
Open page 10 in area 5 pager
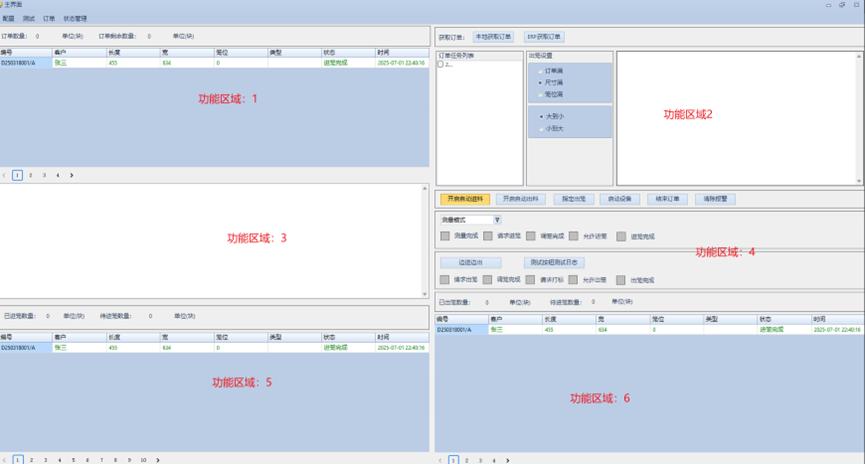(143, 460)
